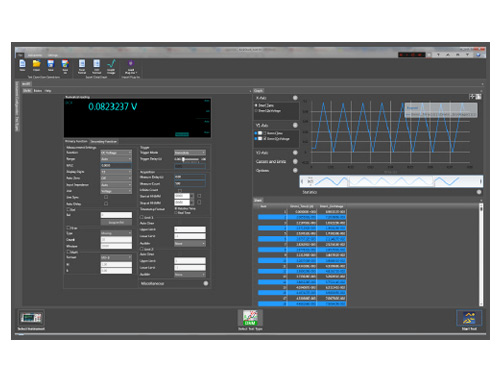Image resolution: width=500 pixels, height=375 pixels.
Task: Open a test using the folder icon
Action: [36, 64]
